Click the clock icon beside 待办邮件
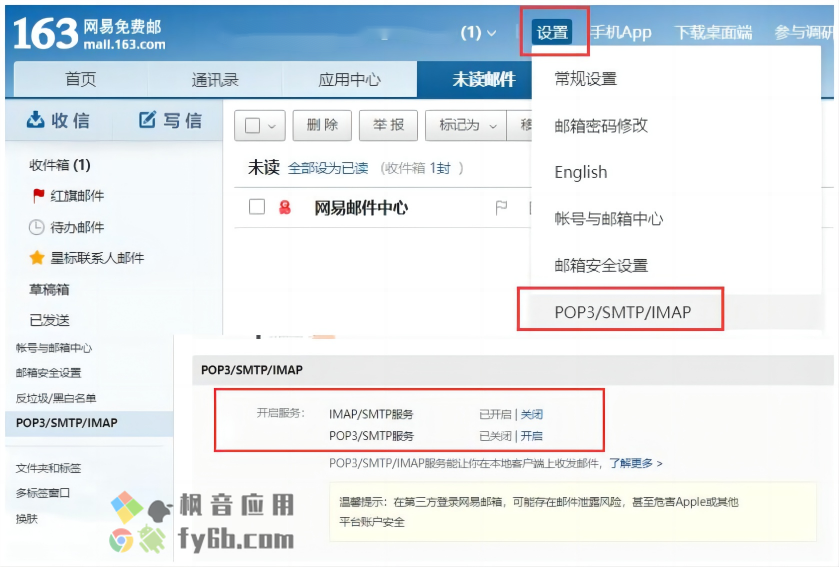 point(36,227)
